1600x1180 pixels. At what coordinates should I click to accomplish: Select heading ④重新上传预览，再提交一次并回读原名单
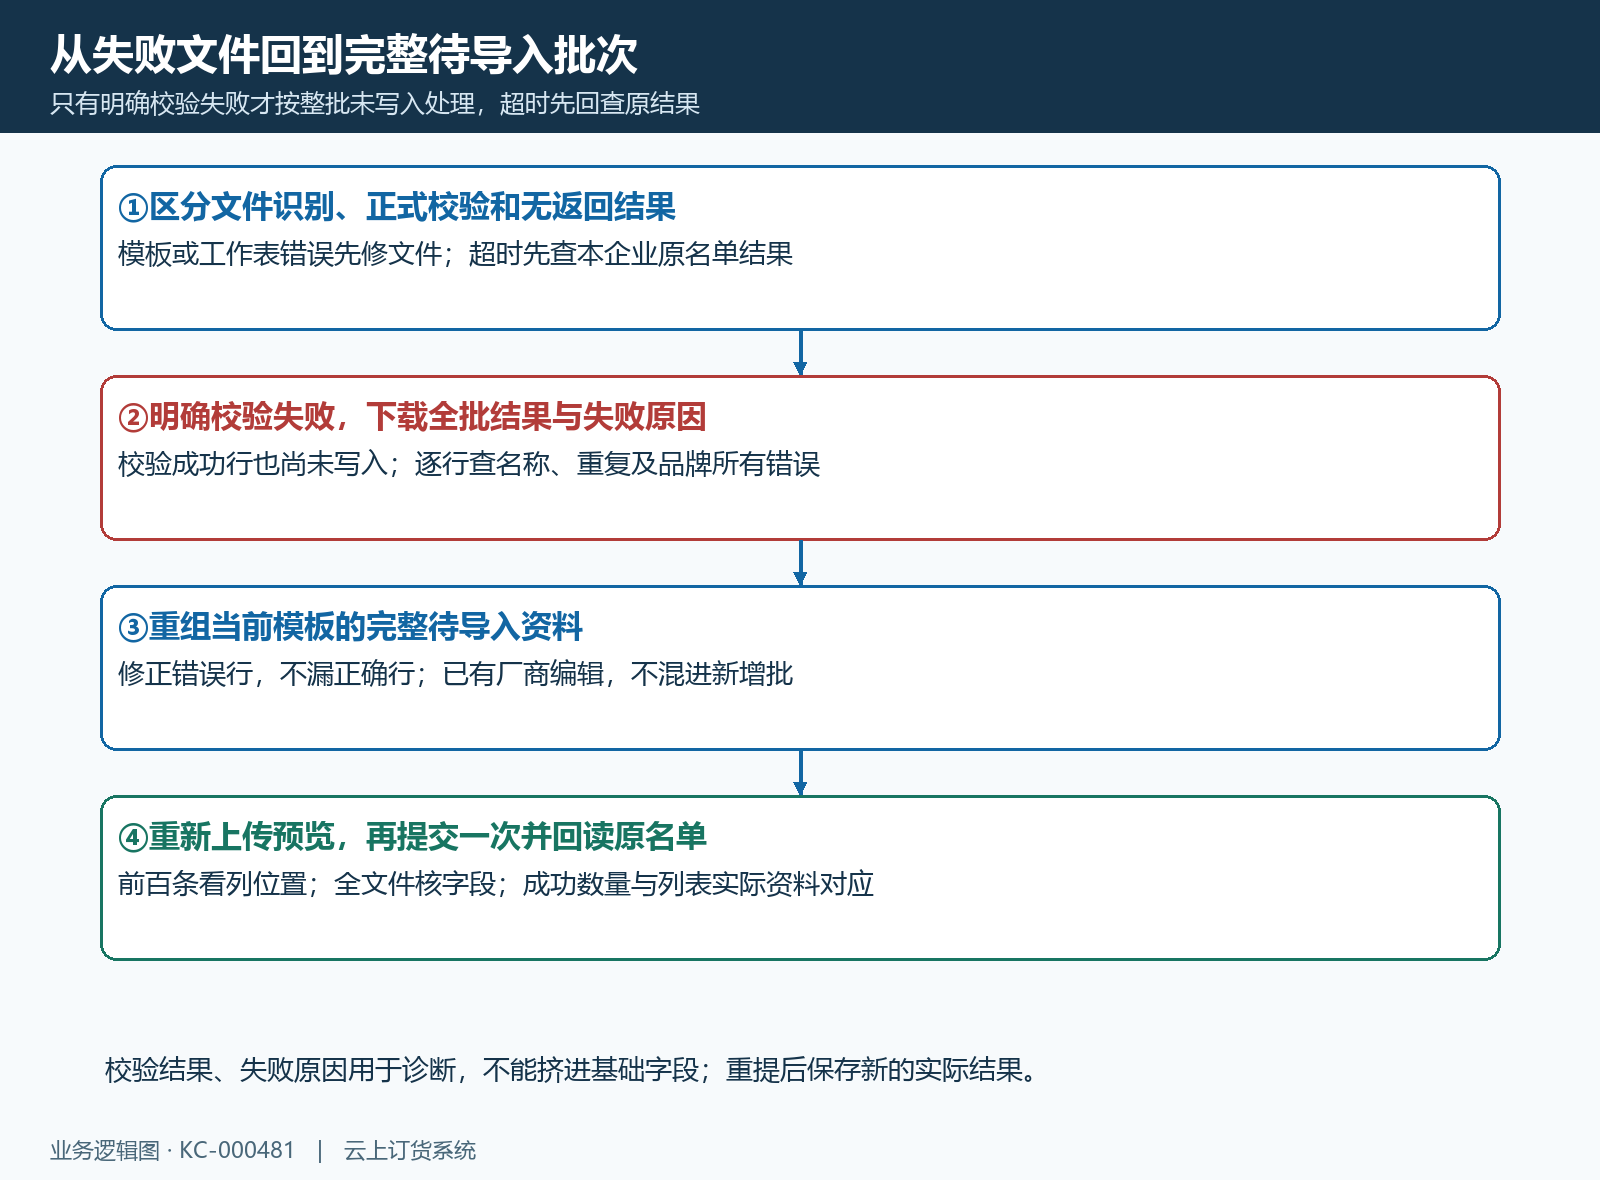(412, 837)
